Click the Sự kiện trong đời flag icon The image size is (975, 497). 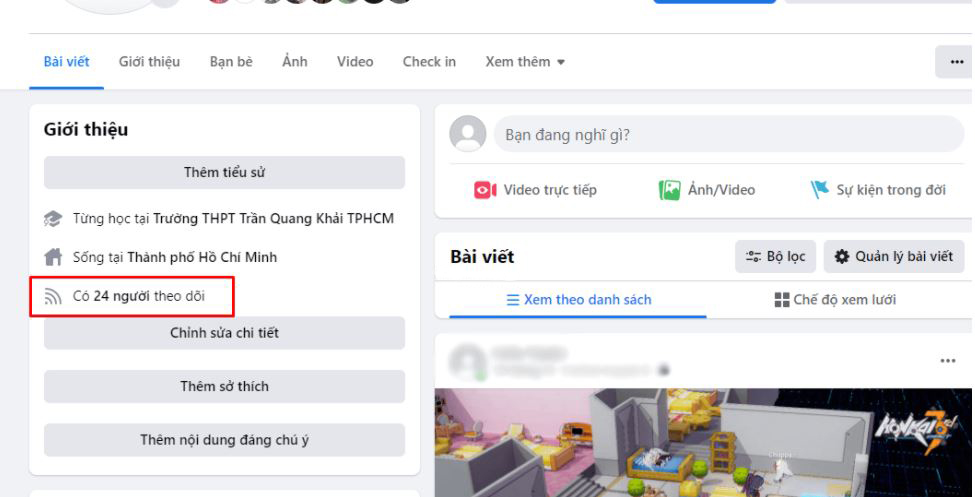pos(820,189)
